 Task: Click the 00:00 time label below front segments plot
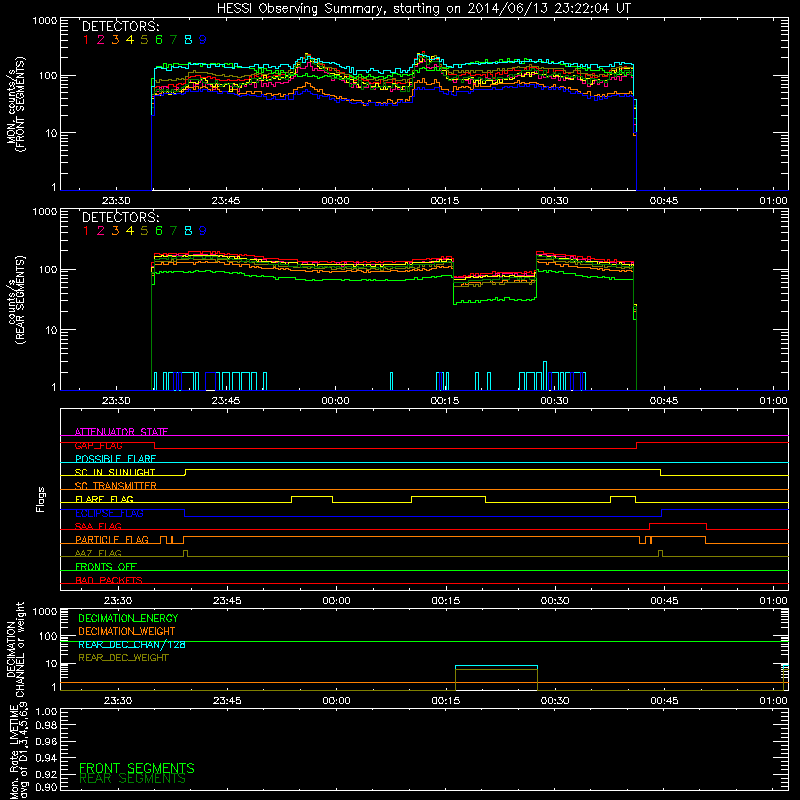click(x=335, y=201)
